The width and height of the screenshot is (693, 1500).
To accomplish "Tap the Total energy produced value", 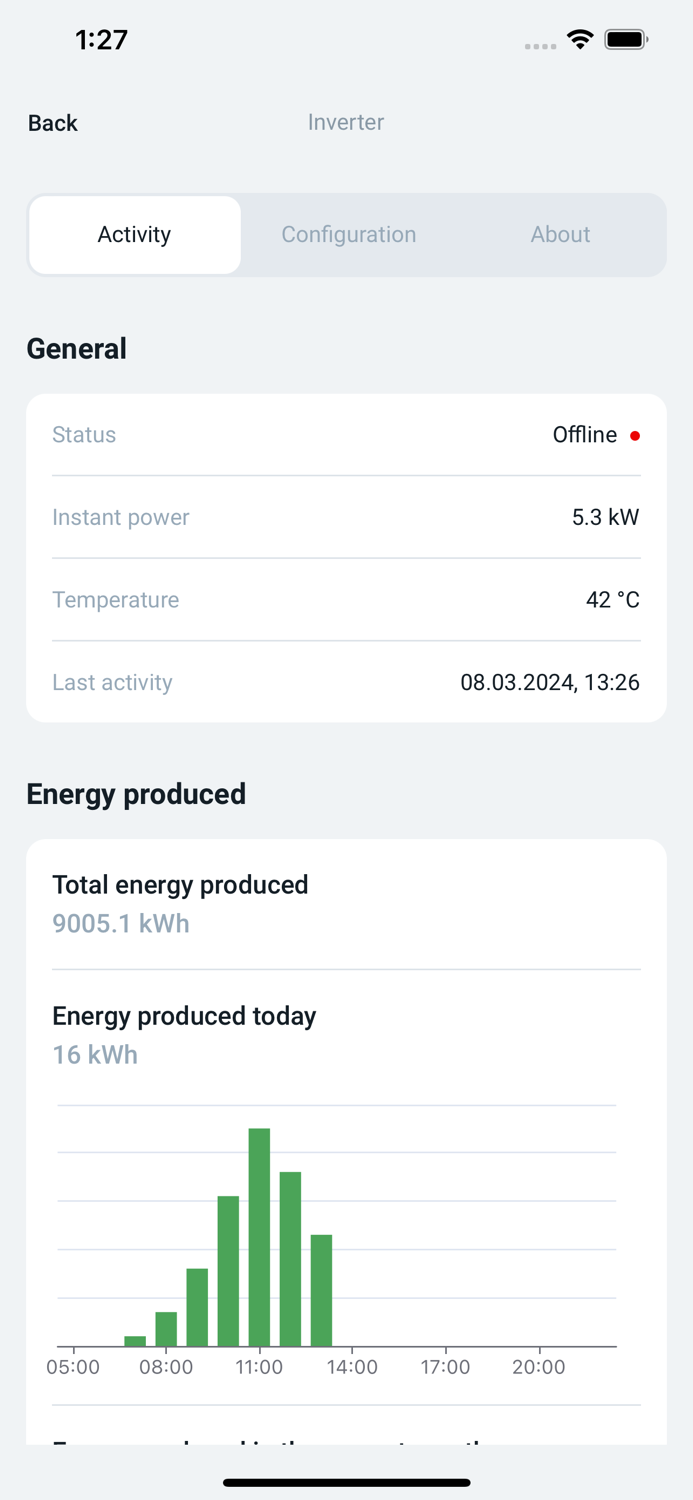I will coord(120,923).
